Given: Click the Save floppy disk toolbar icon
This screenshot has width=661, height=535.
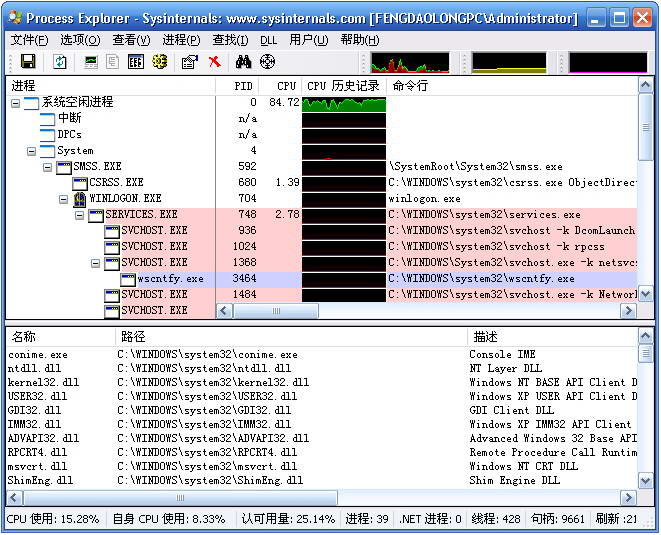Looking at the screenshot, I should pyautogui.click(x=28, y=62).
